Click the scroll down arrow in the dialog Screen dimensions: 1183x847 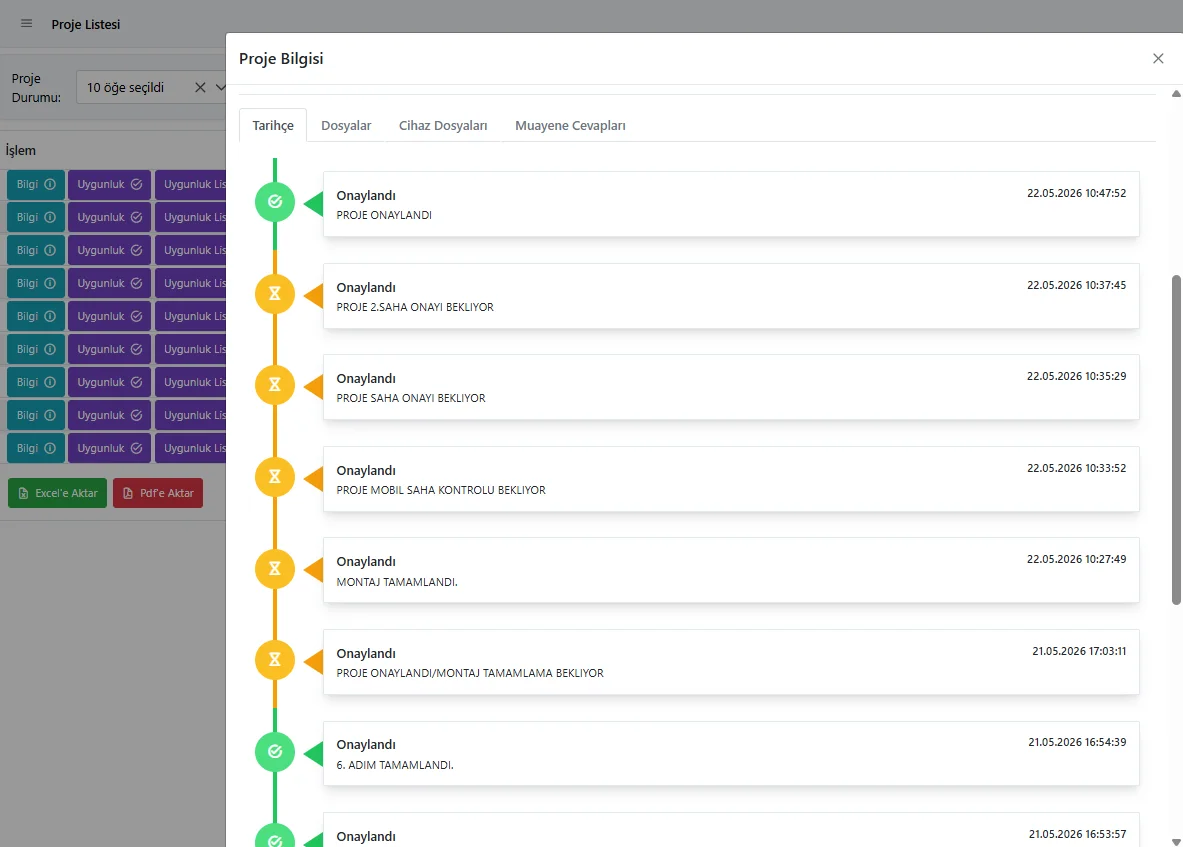point(1175,841)
